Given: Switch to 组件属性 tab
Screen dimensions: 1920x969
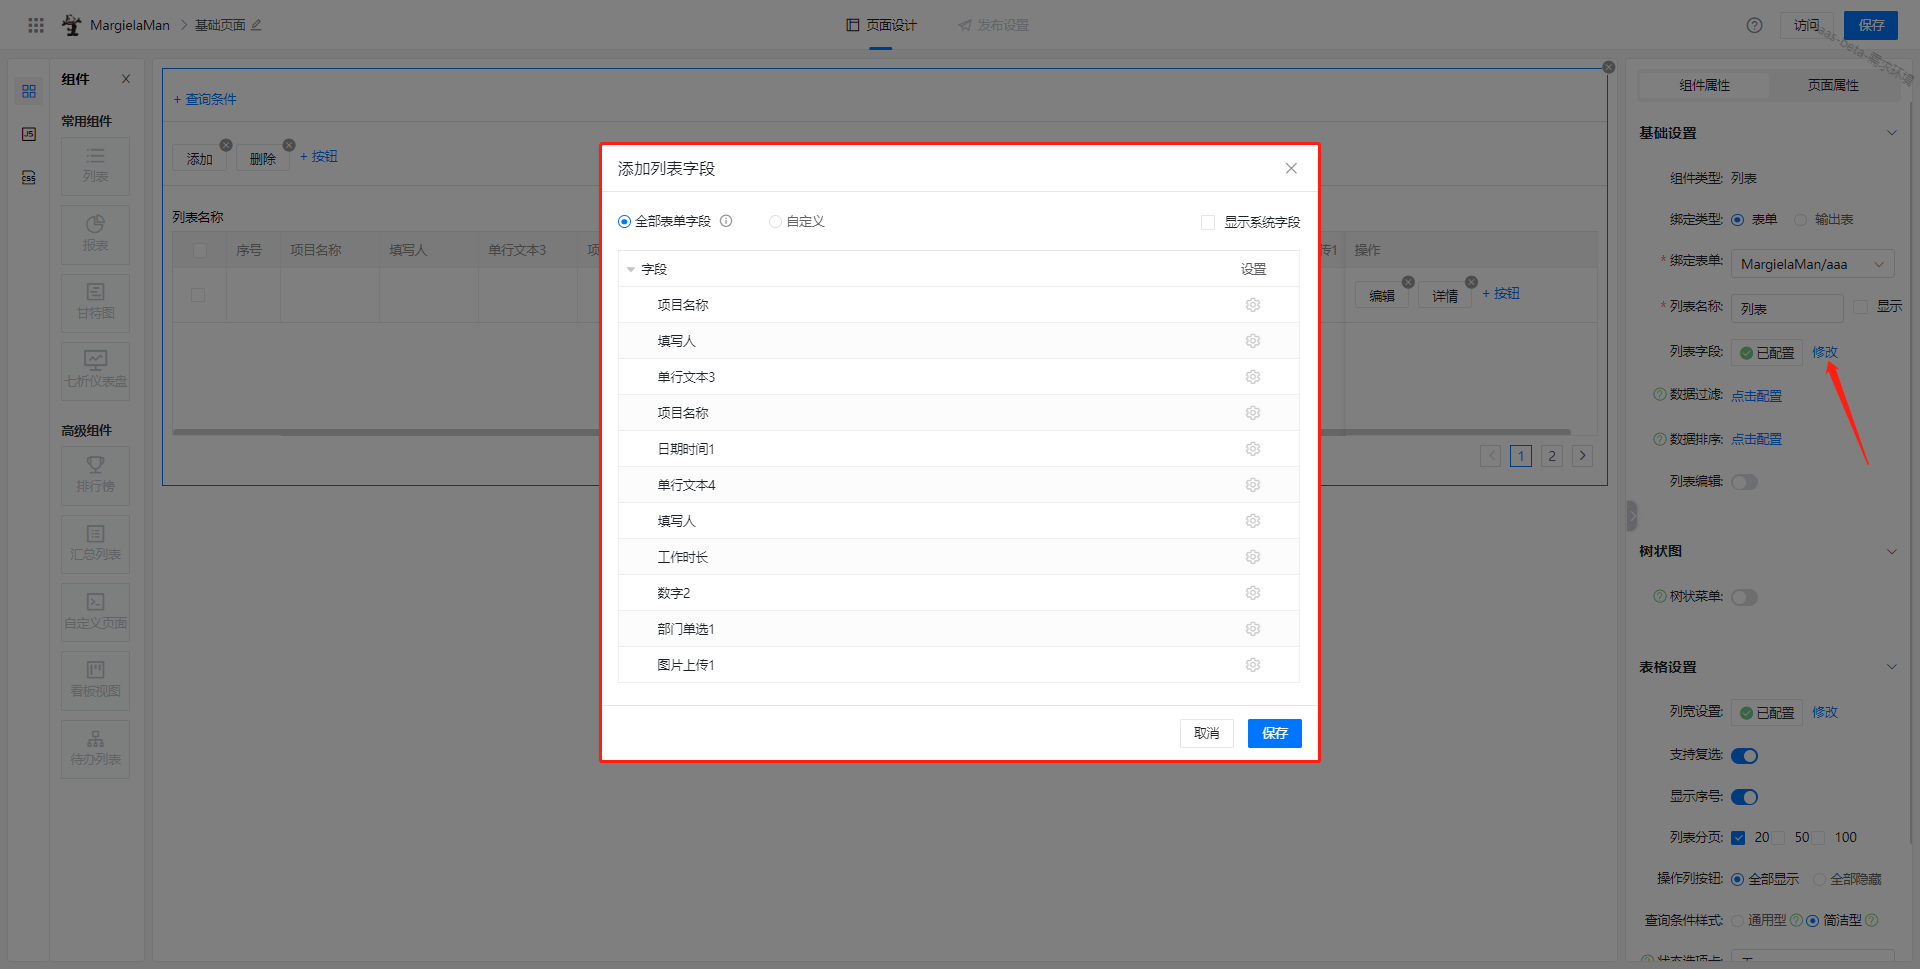Looking at the screenshot, I should [1704, 85].
